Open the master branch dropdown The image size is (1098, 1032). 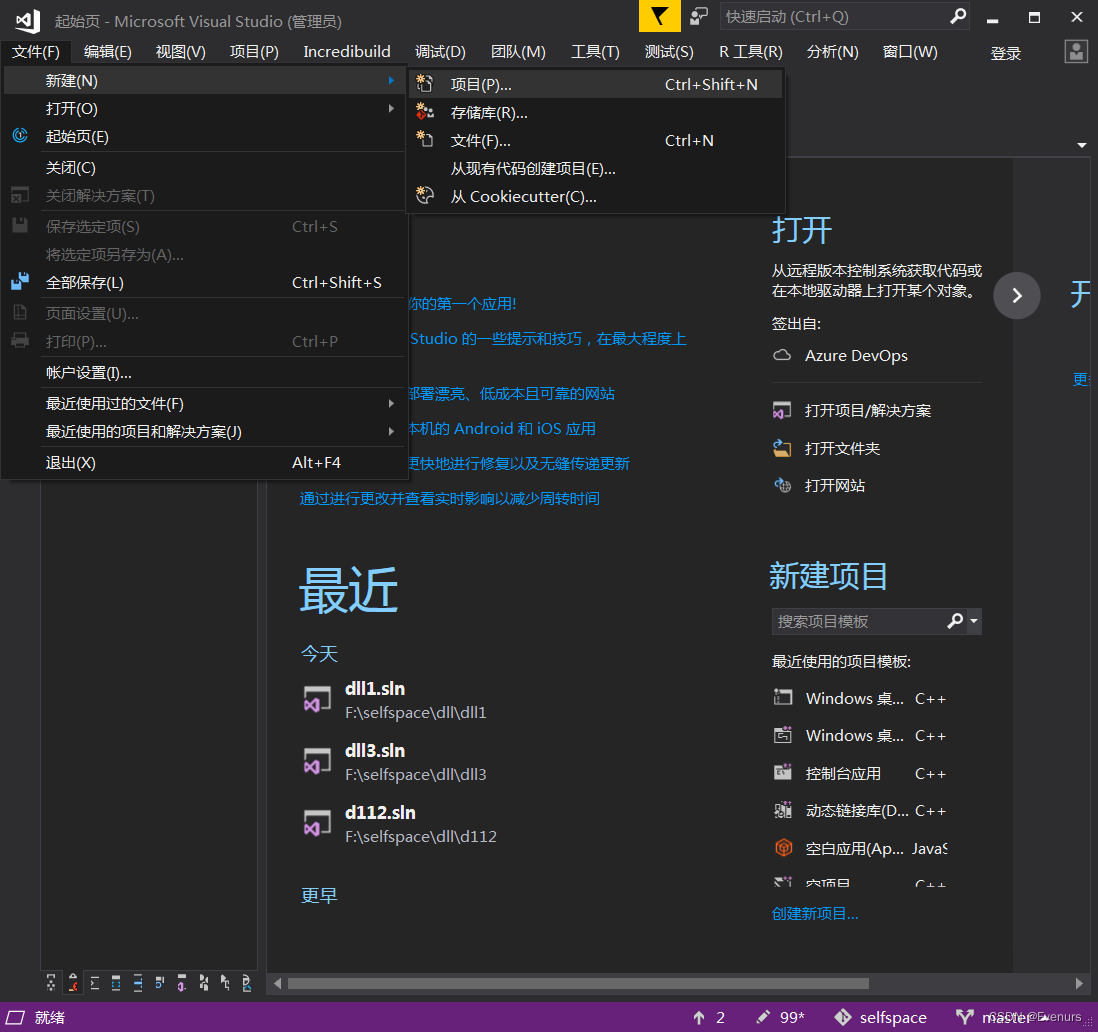[1002, 1017]
